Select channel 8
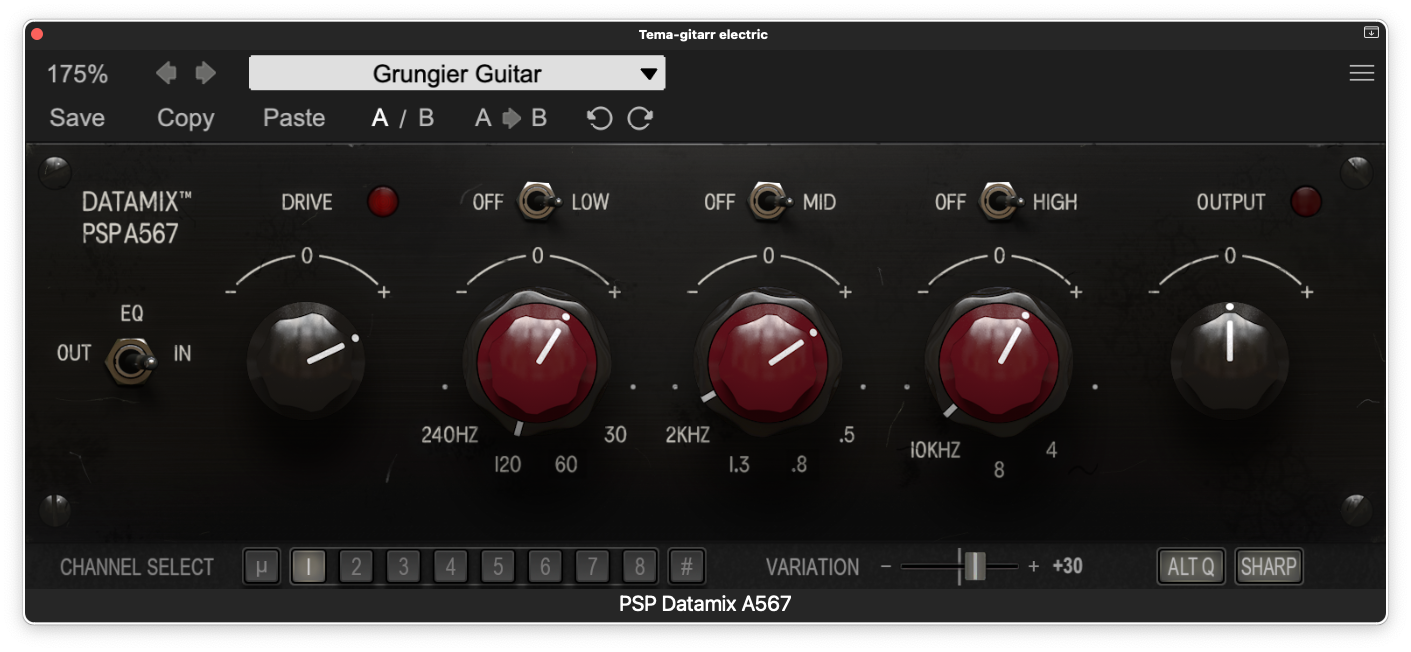Image resolution: width=1411 pixels, height=652 pixels. (x=640, y=567)
